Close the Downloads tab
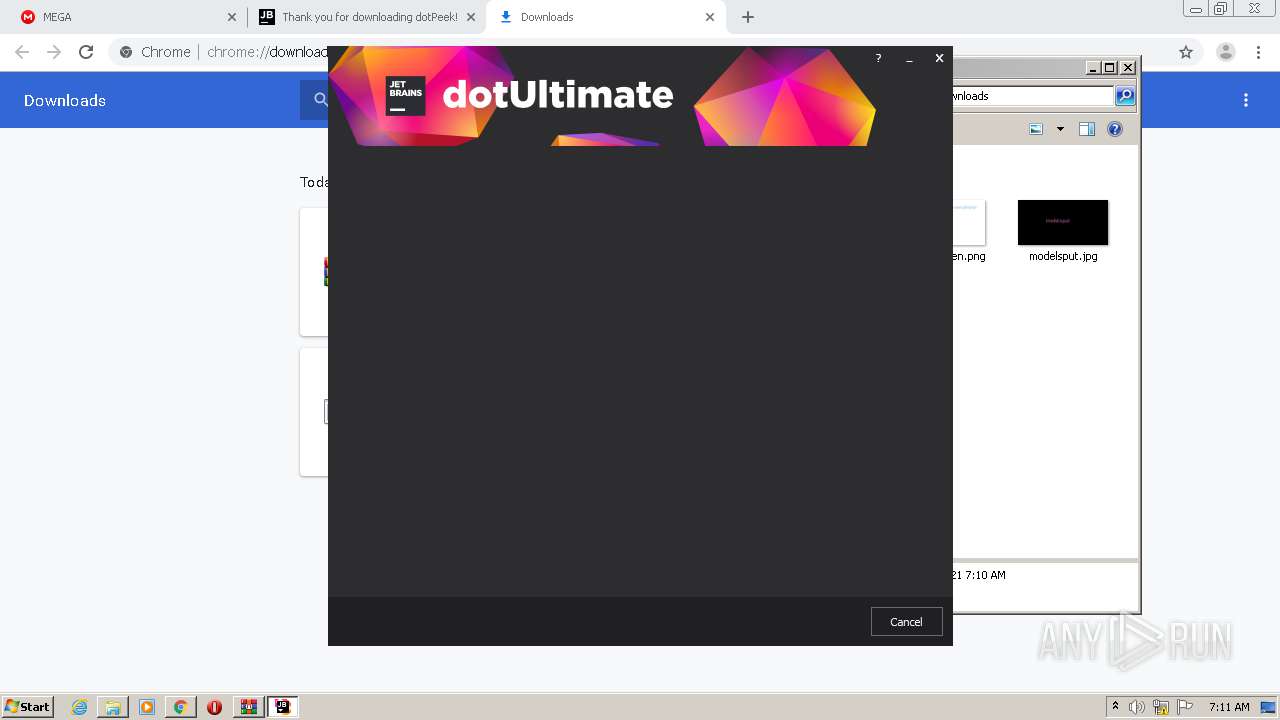The height and width of the screenshot is (720, 1280). pyautogui.click(x=710, y=17)
